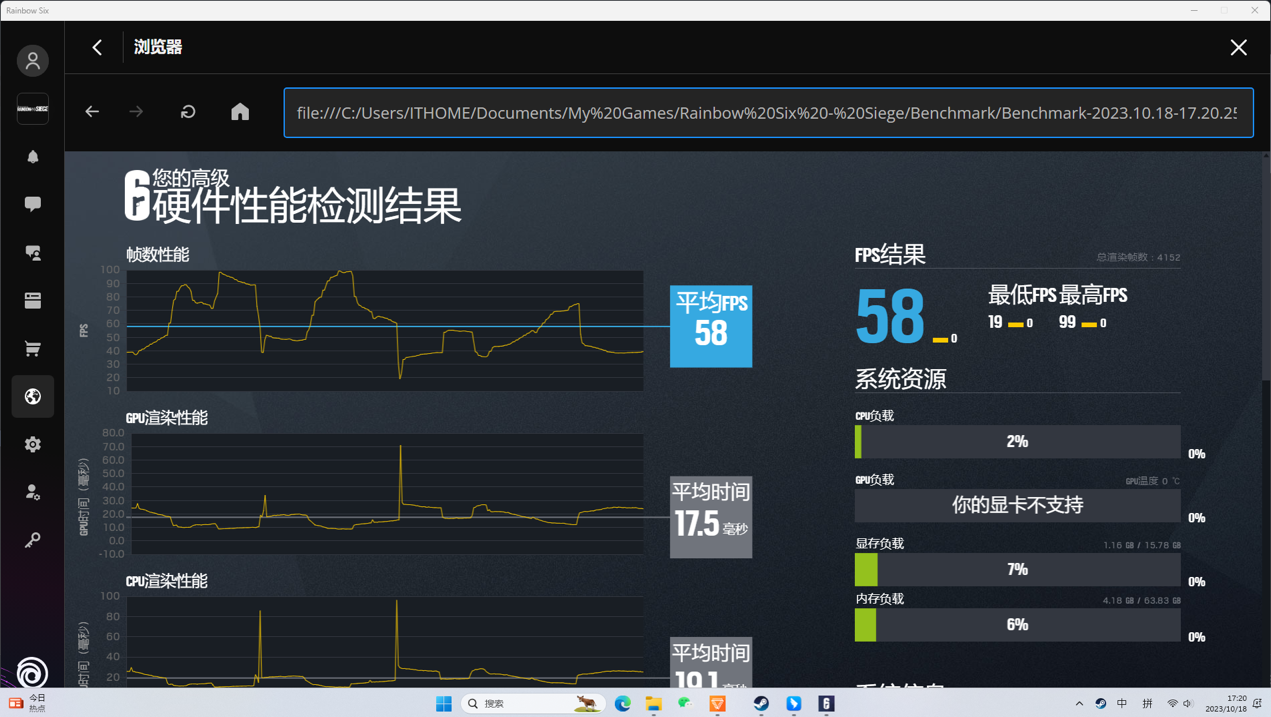Open the user profile avatar in sidebar
The height and width of the screenshot is (717, 1271).
[33, 61]
